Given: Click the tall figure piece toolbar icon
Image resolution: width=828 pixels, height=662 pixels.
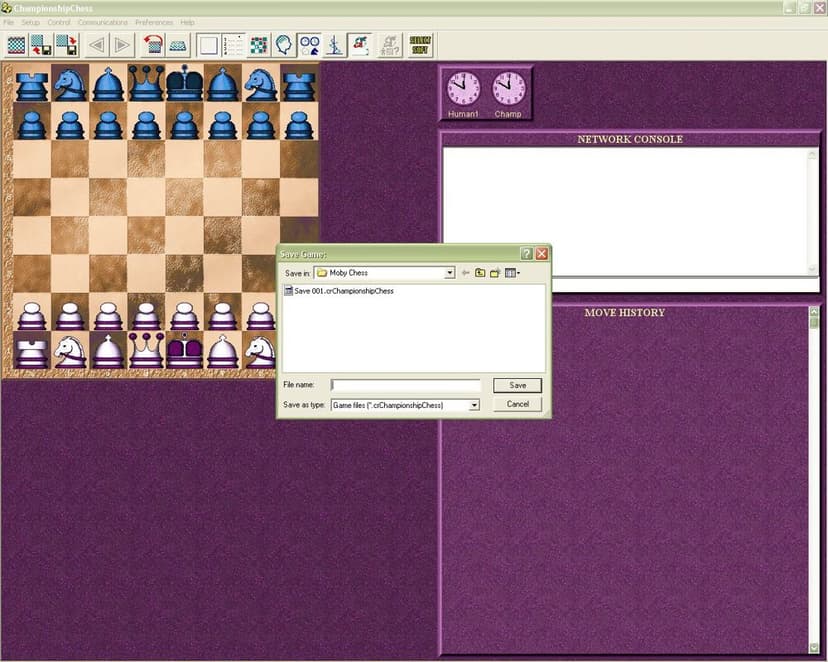Looking at the screenshot, I should coord(334,45).
